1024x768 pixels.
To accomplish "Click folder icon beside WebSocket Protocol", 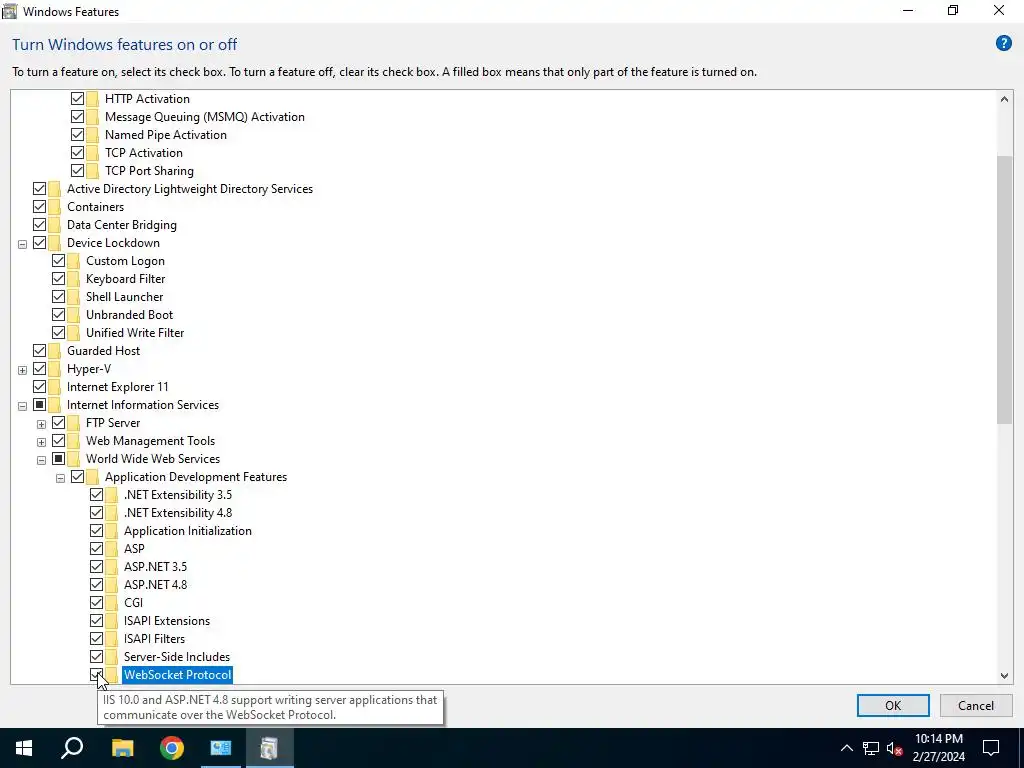I will click(x=112, y=675).
